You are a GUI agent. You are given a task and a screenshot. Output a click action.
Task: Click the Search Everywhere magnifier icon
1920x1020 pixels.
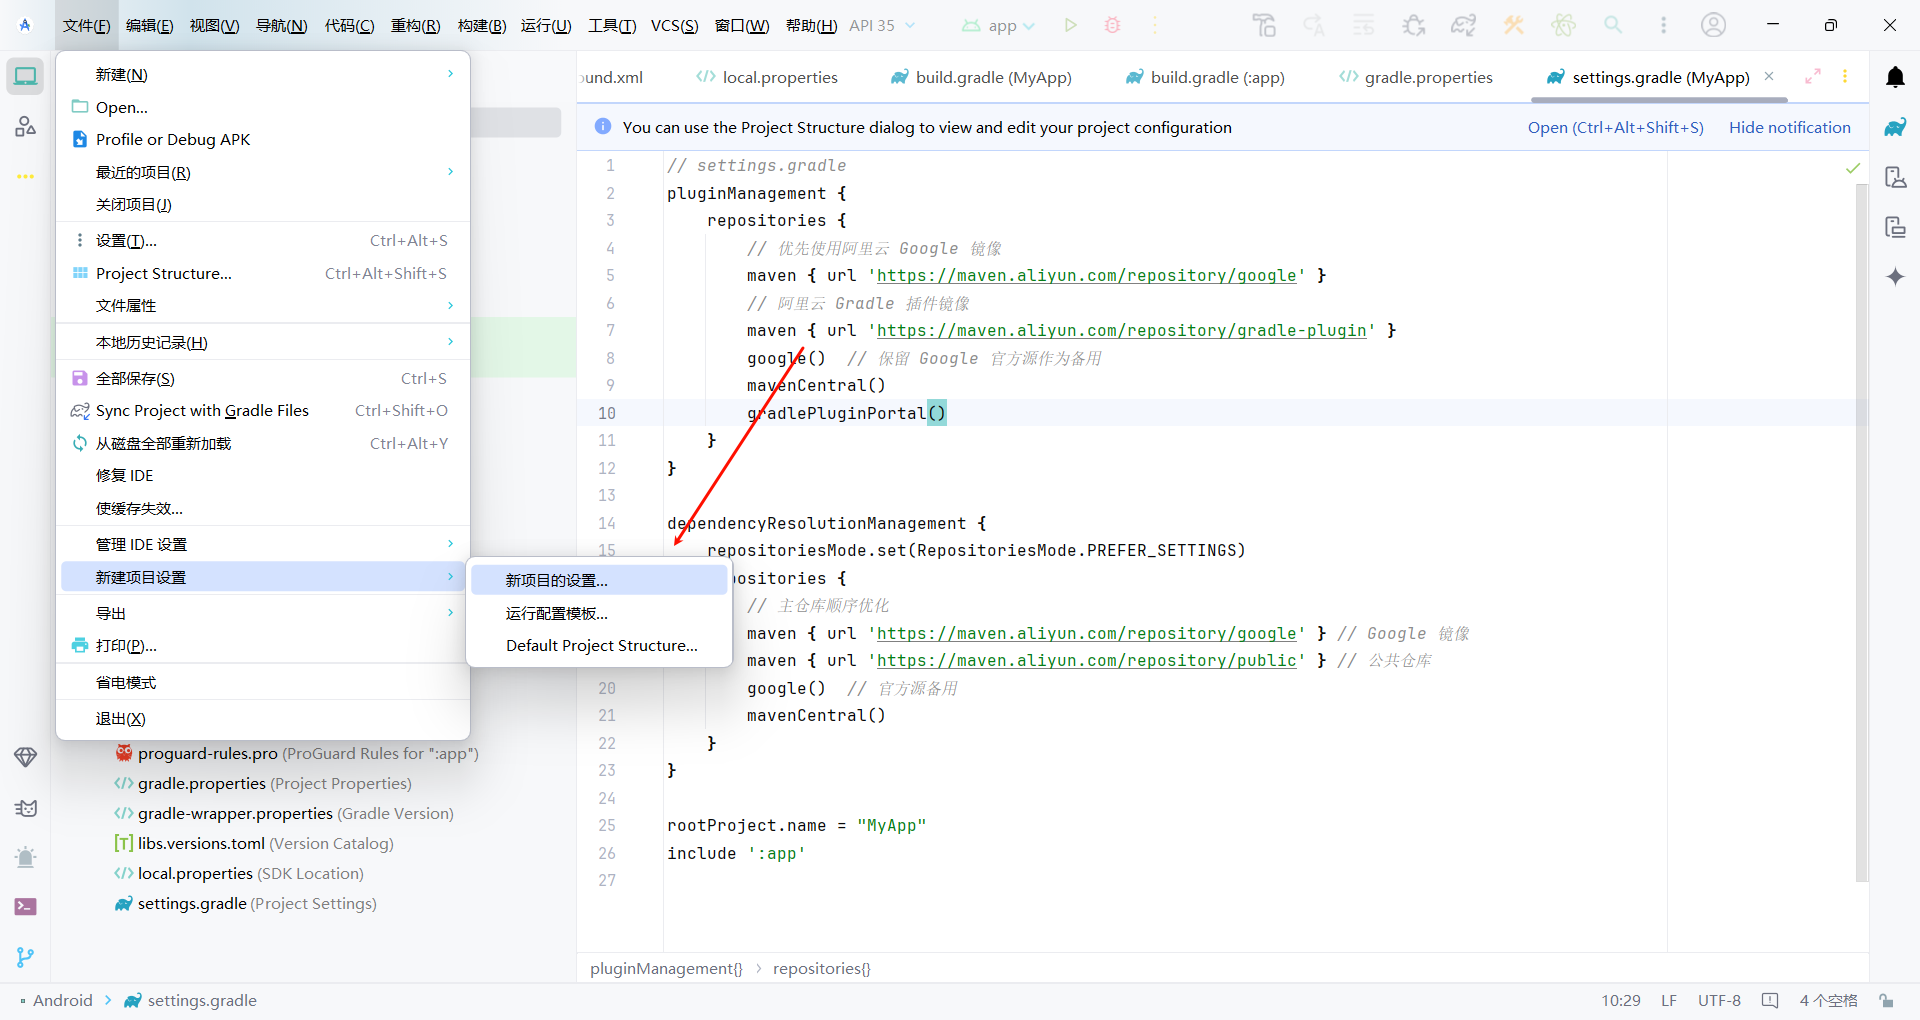pos(1613,25)
